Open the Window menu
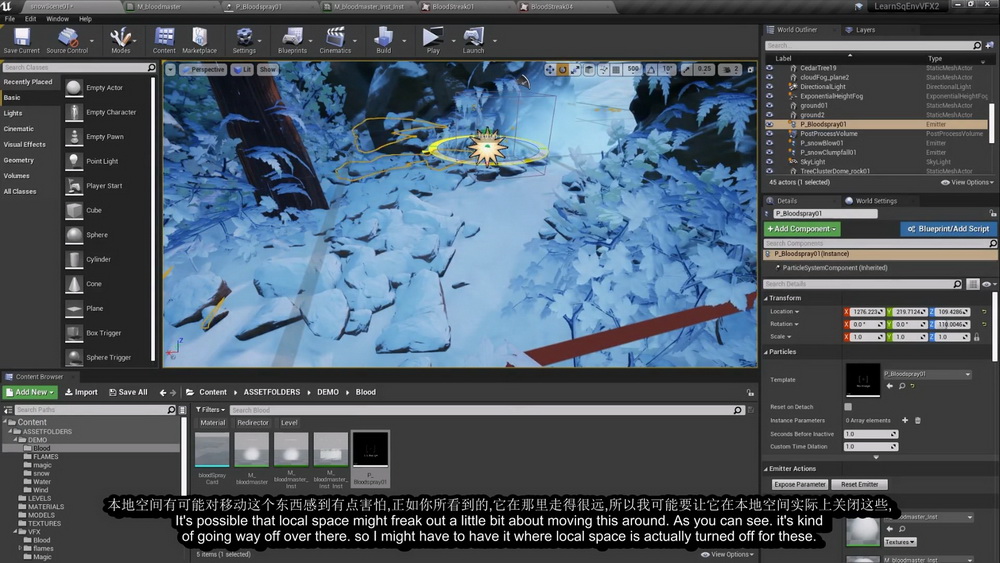 (57, 19)
